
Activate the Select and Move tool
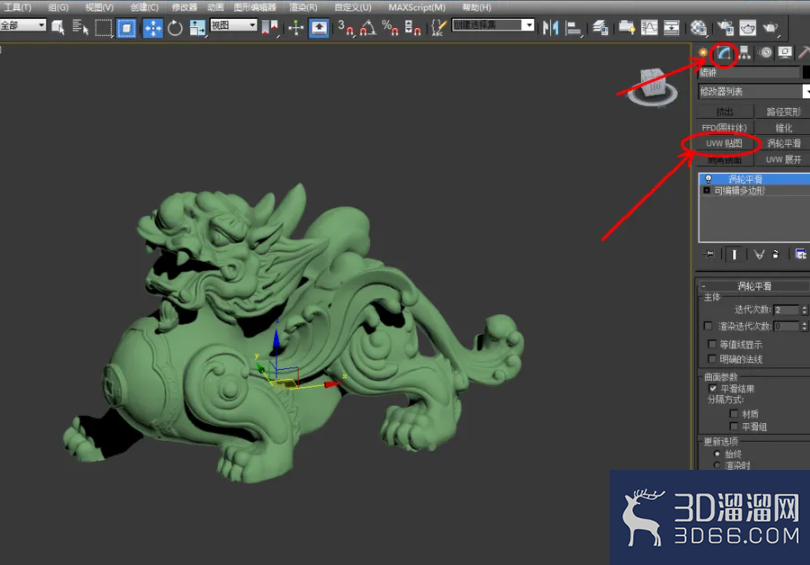(x=153, y=27)
